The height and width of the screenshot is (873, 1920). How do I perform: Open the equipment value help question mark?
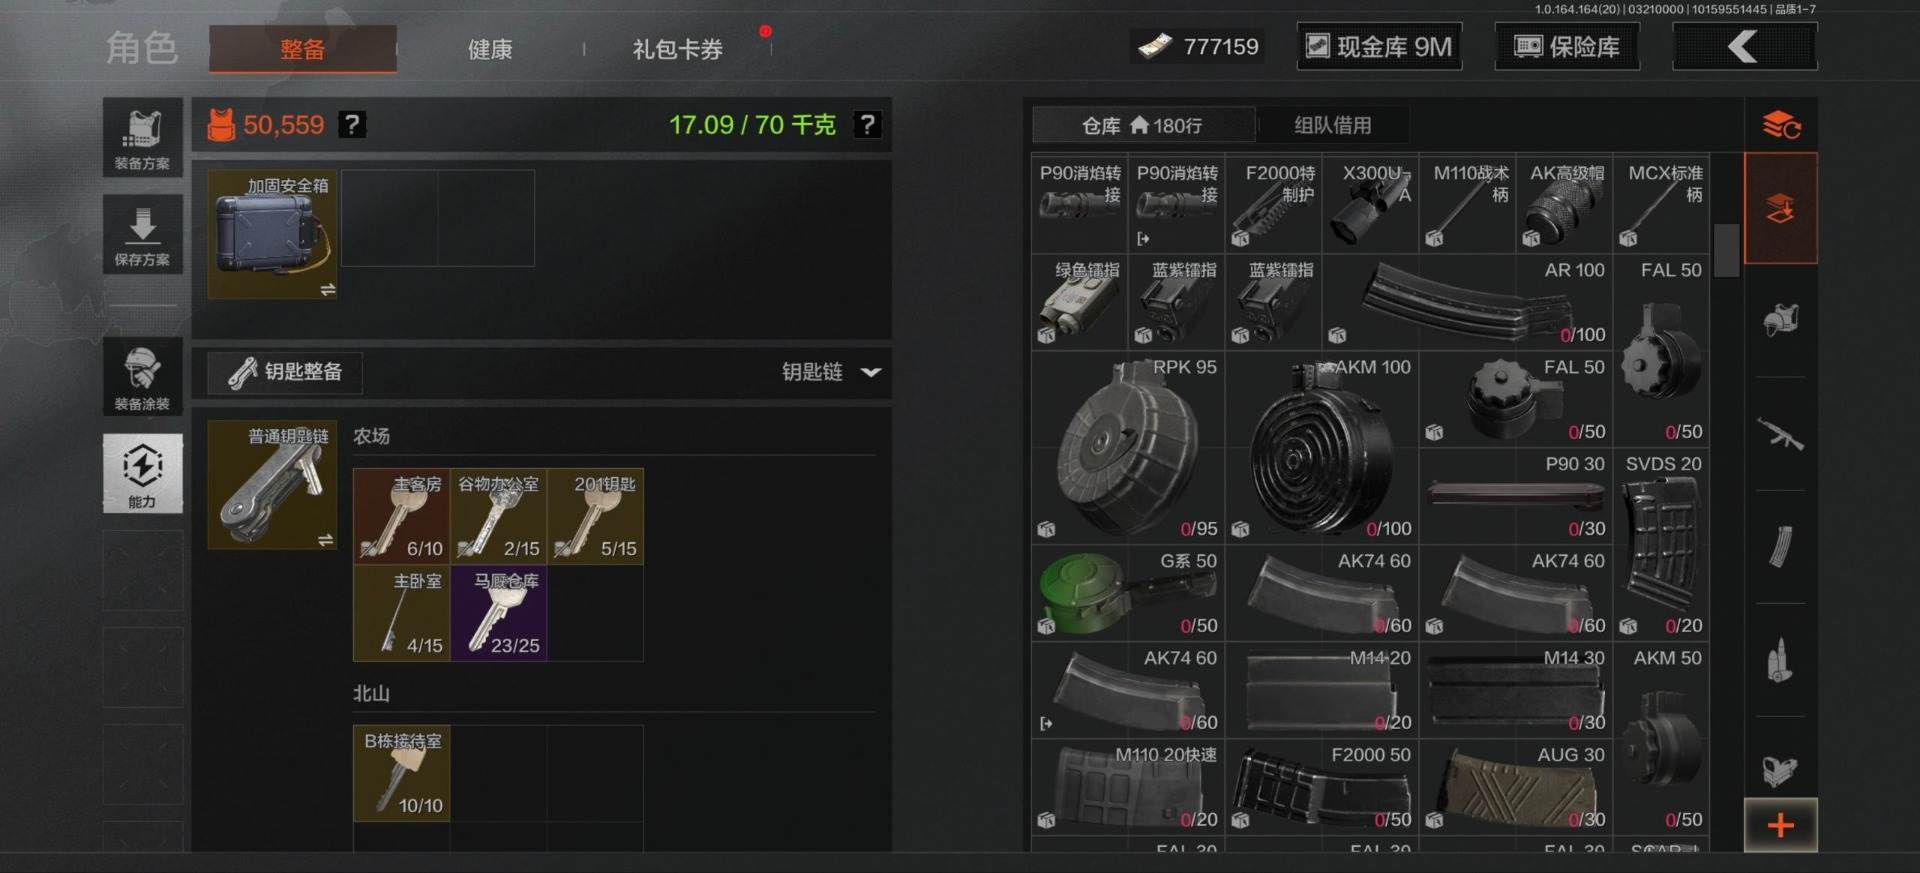(x=351, y=125)
